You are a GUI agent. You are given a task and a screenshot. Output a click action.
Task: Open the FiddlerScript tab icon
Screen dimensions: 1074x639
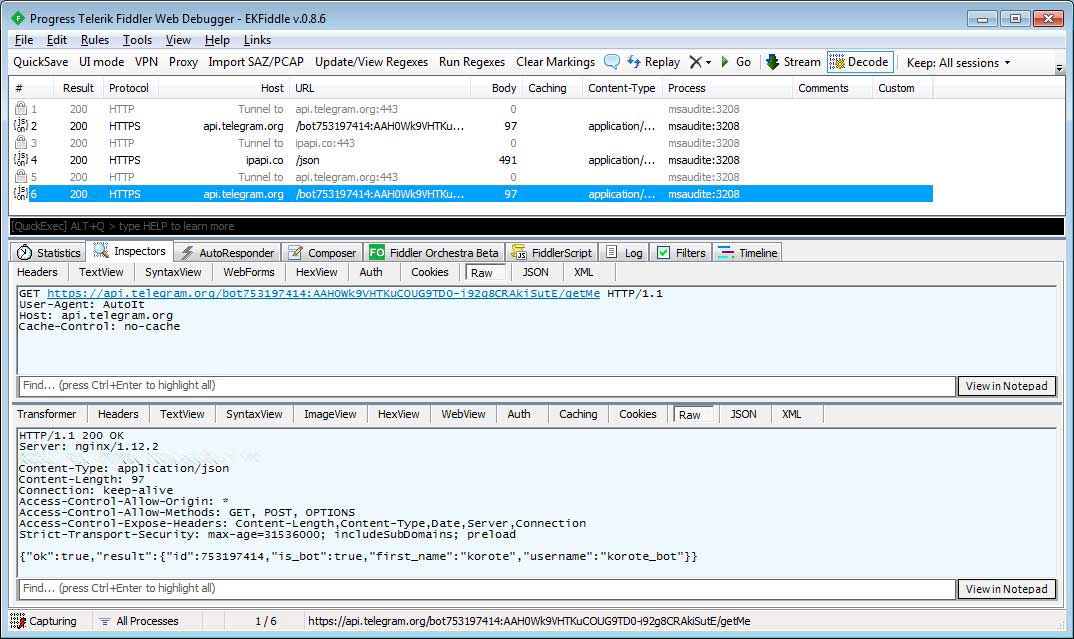pyautogui.click(x=519, y=253)
